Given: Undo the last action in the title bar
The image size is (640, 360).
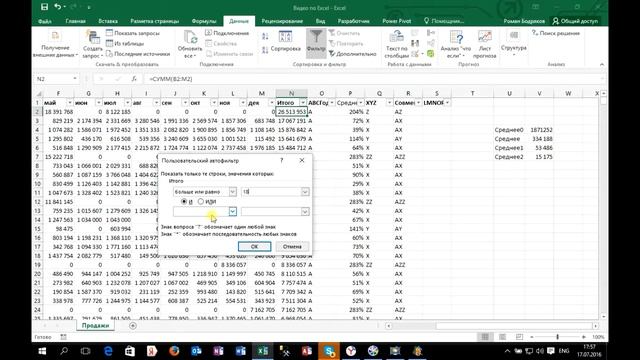Looking at the screenshot, I should tap(58, 7).
